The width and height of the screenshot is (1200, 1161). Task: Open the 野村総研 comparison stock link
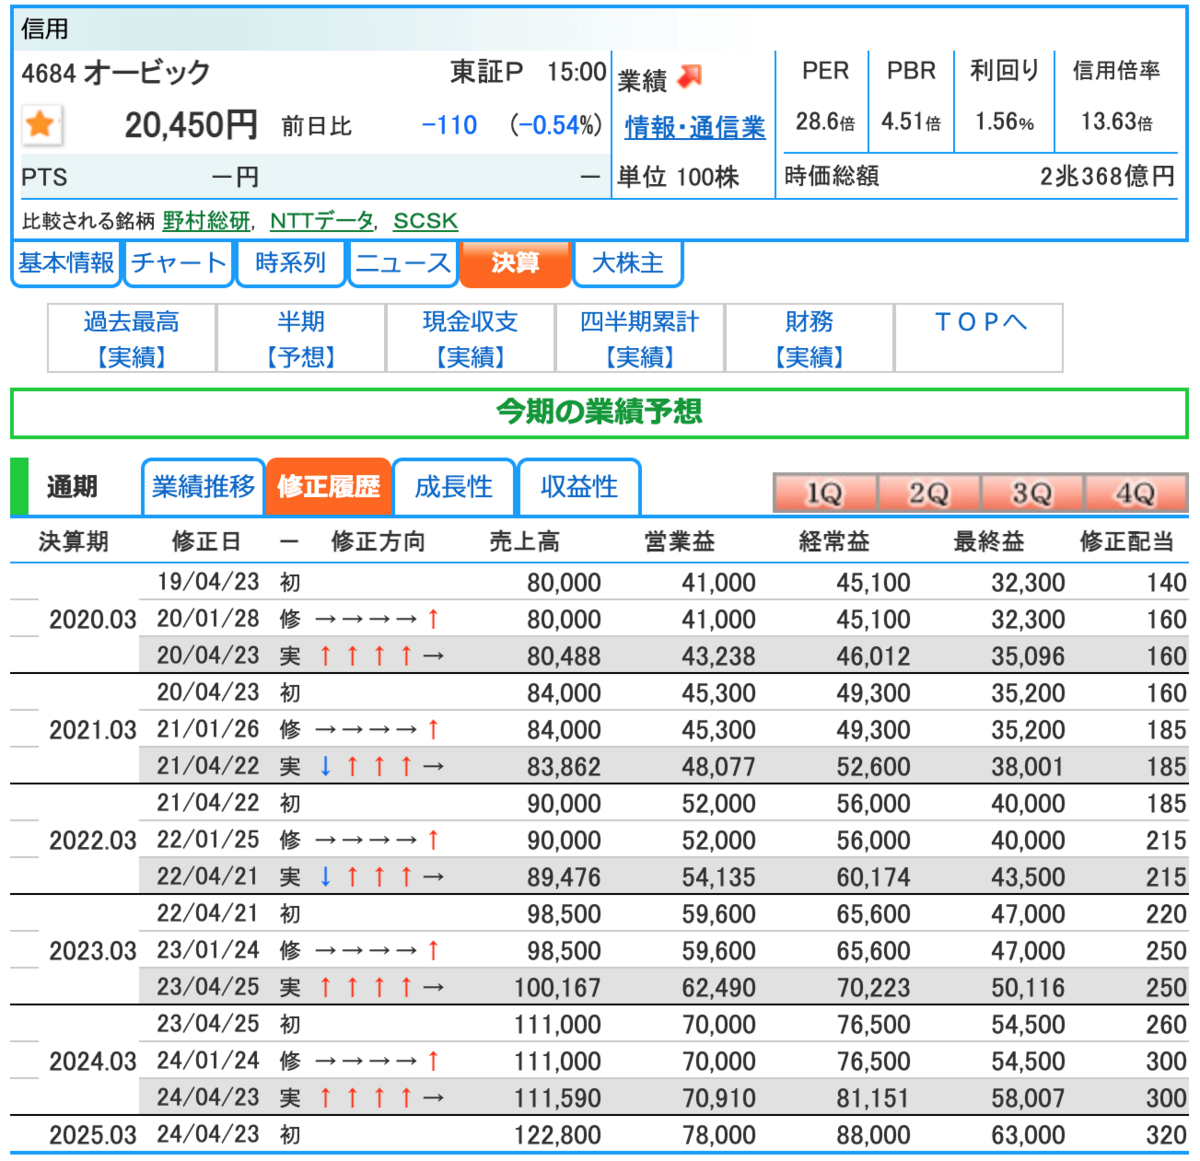(x=207, y=221)
